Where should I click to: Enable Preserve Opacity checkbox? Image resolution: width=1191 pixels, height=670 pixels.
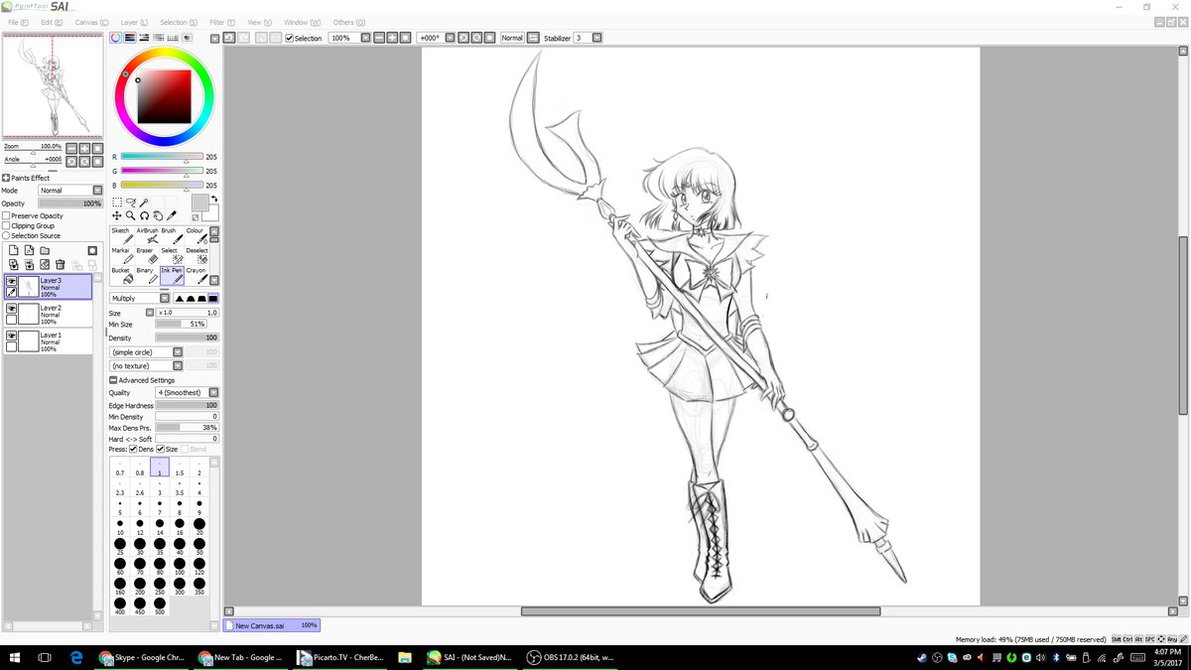6,216
